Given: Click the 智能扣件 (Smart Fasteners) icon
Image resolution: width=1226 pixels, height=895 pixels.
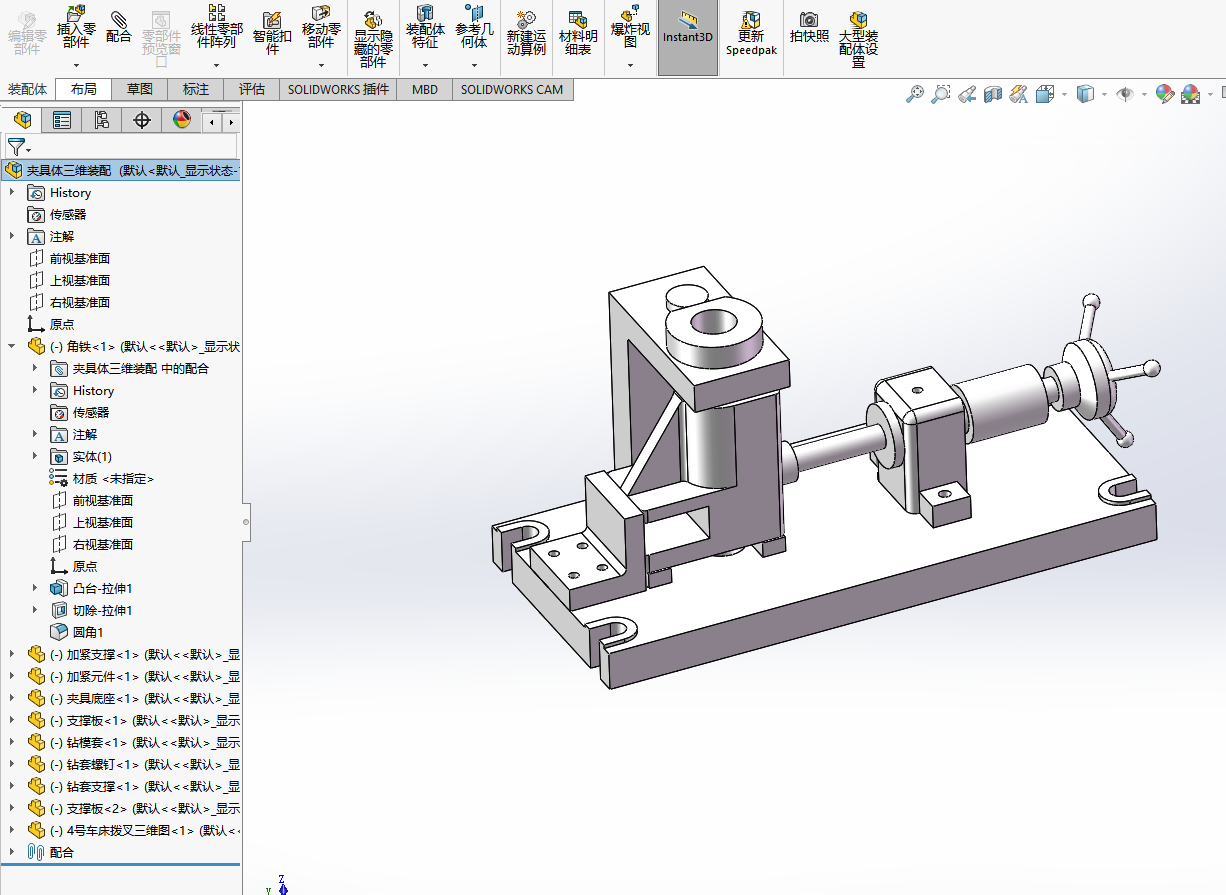Looking at the screenshot, I should pos(271,32).
